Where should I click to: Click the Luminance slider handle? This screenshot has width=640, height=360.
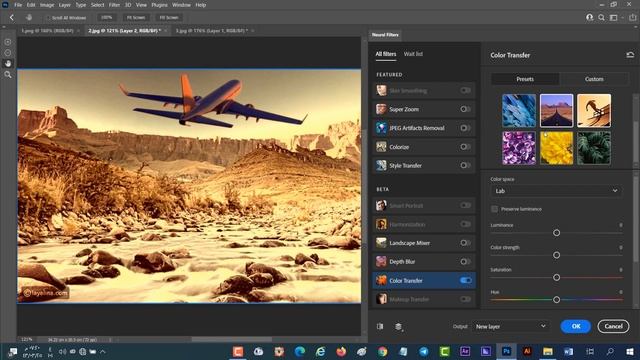[556, 233]
